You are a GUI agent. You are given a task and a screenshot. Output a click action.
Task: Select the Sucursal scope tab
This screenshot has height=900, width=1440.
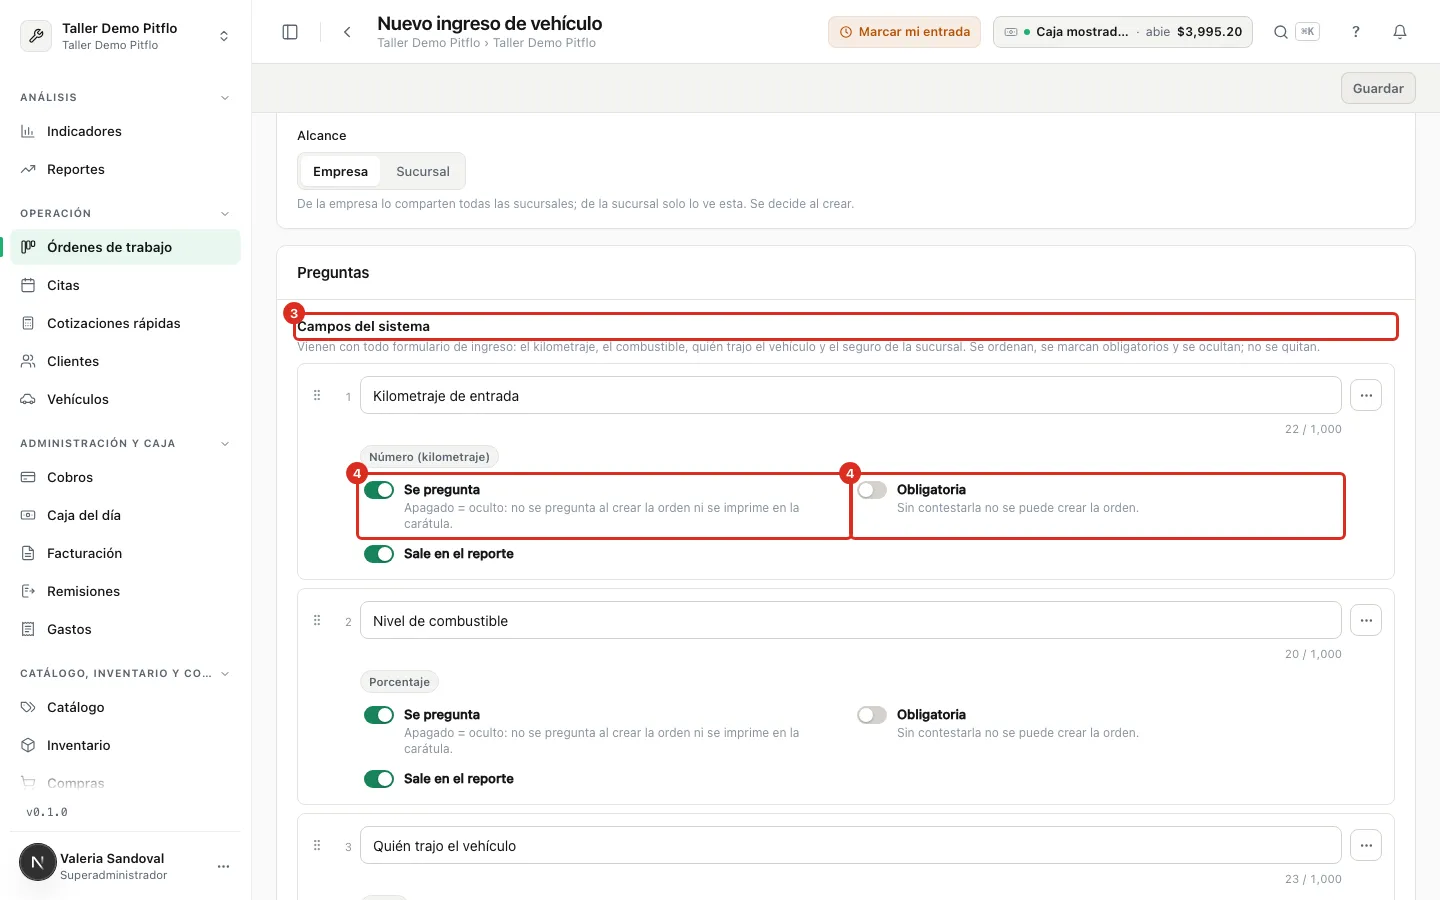point(423,171)
